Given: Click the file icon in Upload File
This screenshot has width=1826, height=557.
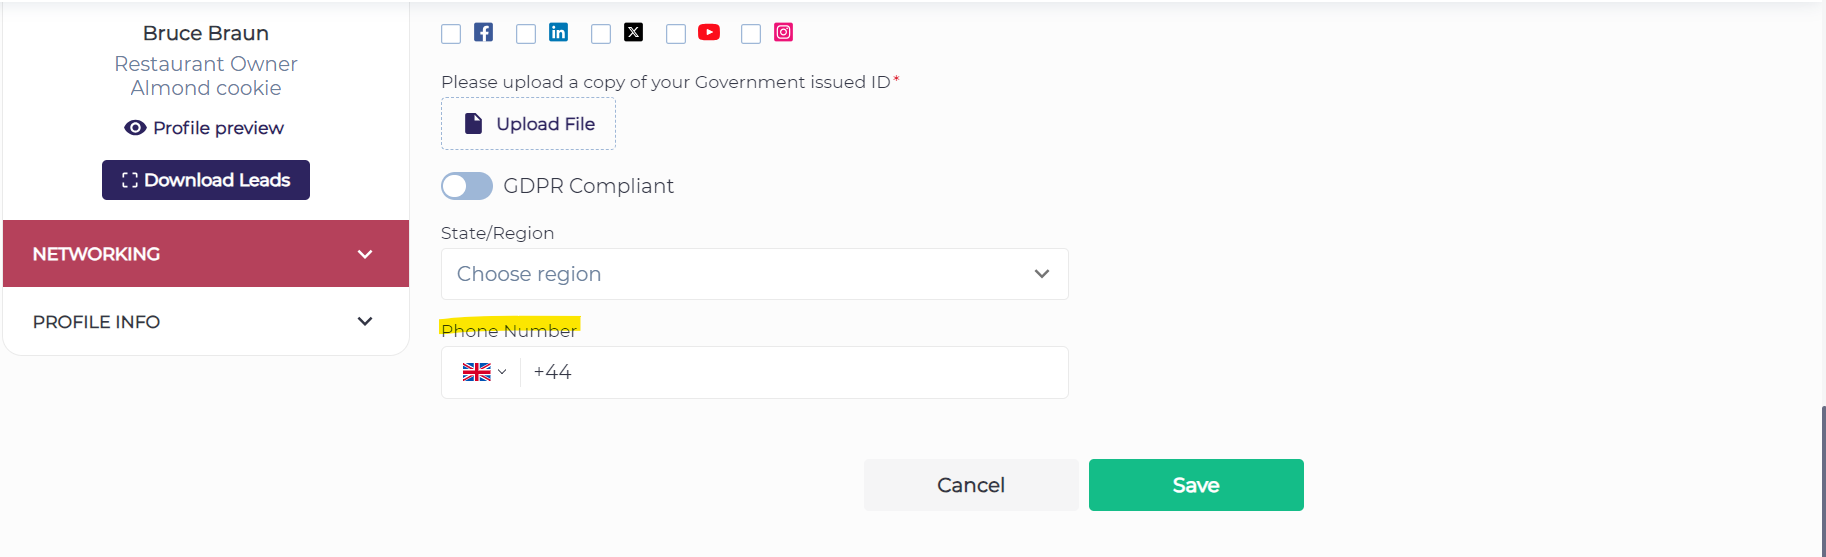Looking at the screenshot, I should tap(474, 124).
